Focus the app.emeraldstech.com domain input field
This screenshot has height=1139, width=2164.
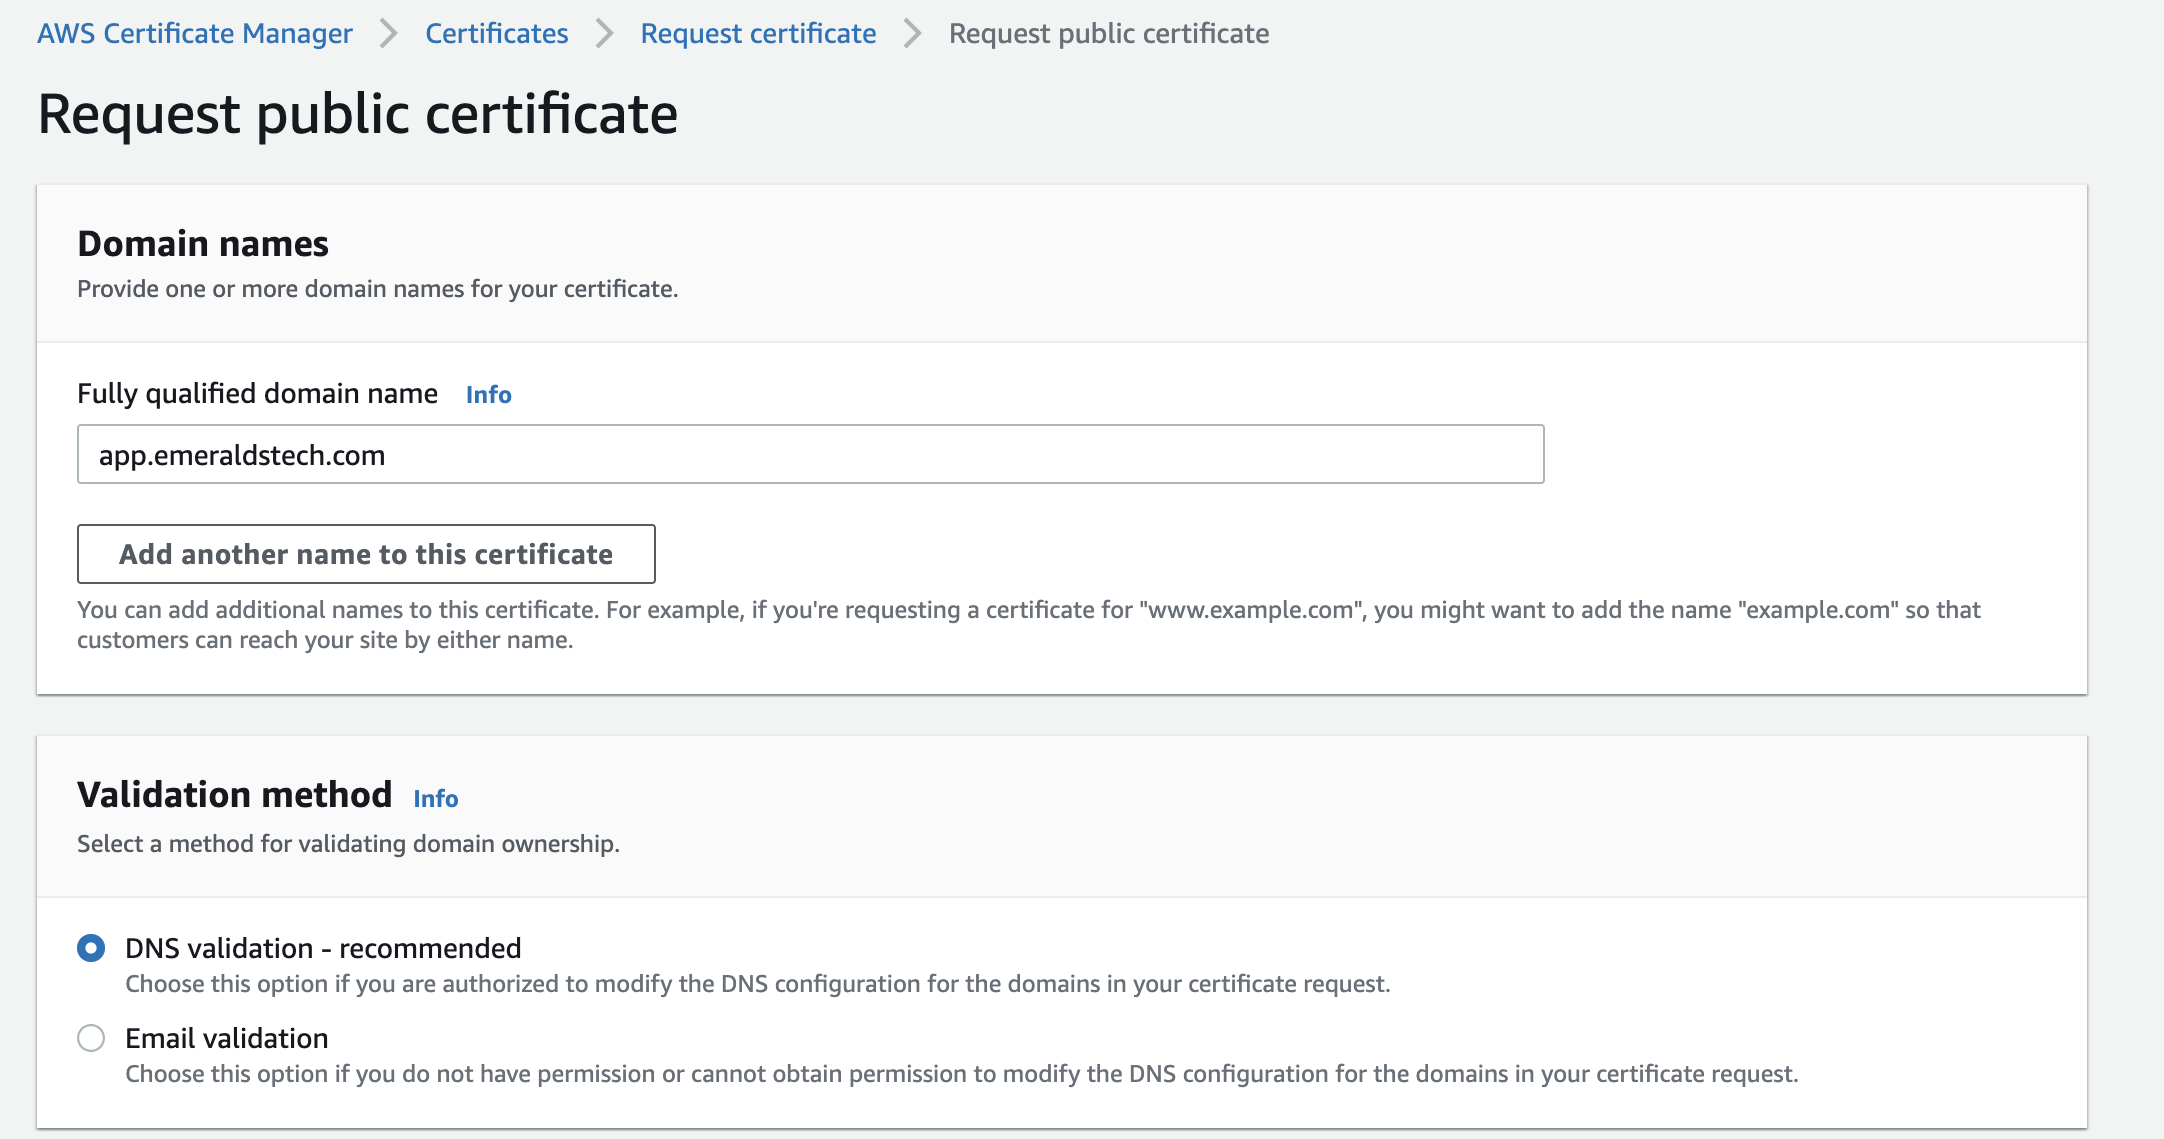click(x=810, y=455)
